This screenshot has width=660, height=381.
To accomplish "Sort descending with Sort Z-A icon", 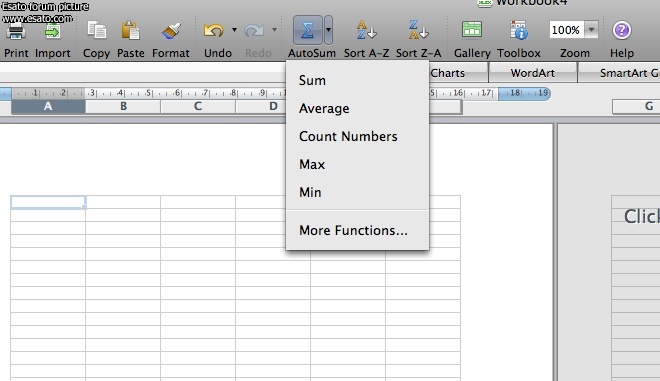I will point(418,30).
